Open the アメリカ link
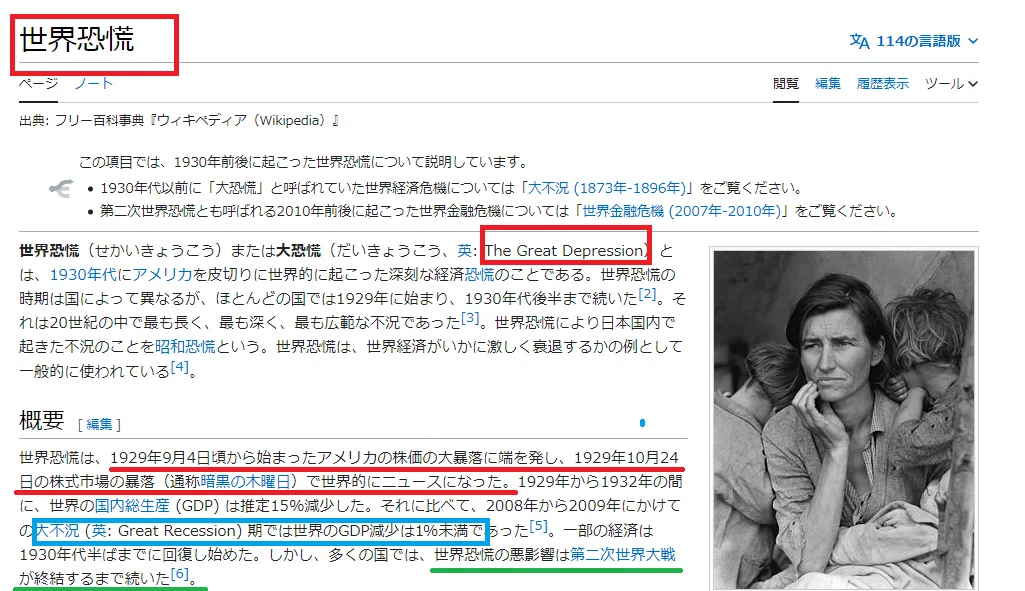 click(162, 275)
